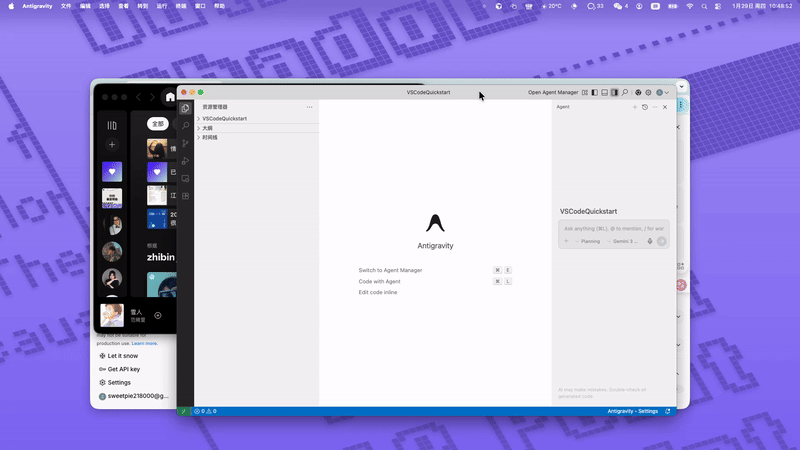Open settings gear in Antigravity title bar

point(648,92)
